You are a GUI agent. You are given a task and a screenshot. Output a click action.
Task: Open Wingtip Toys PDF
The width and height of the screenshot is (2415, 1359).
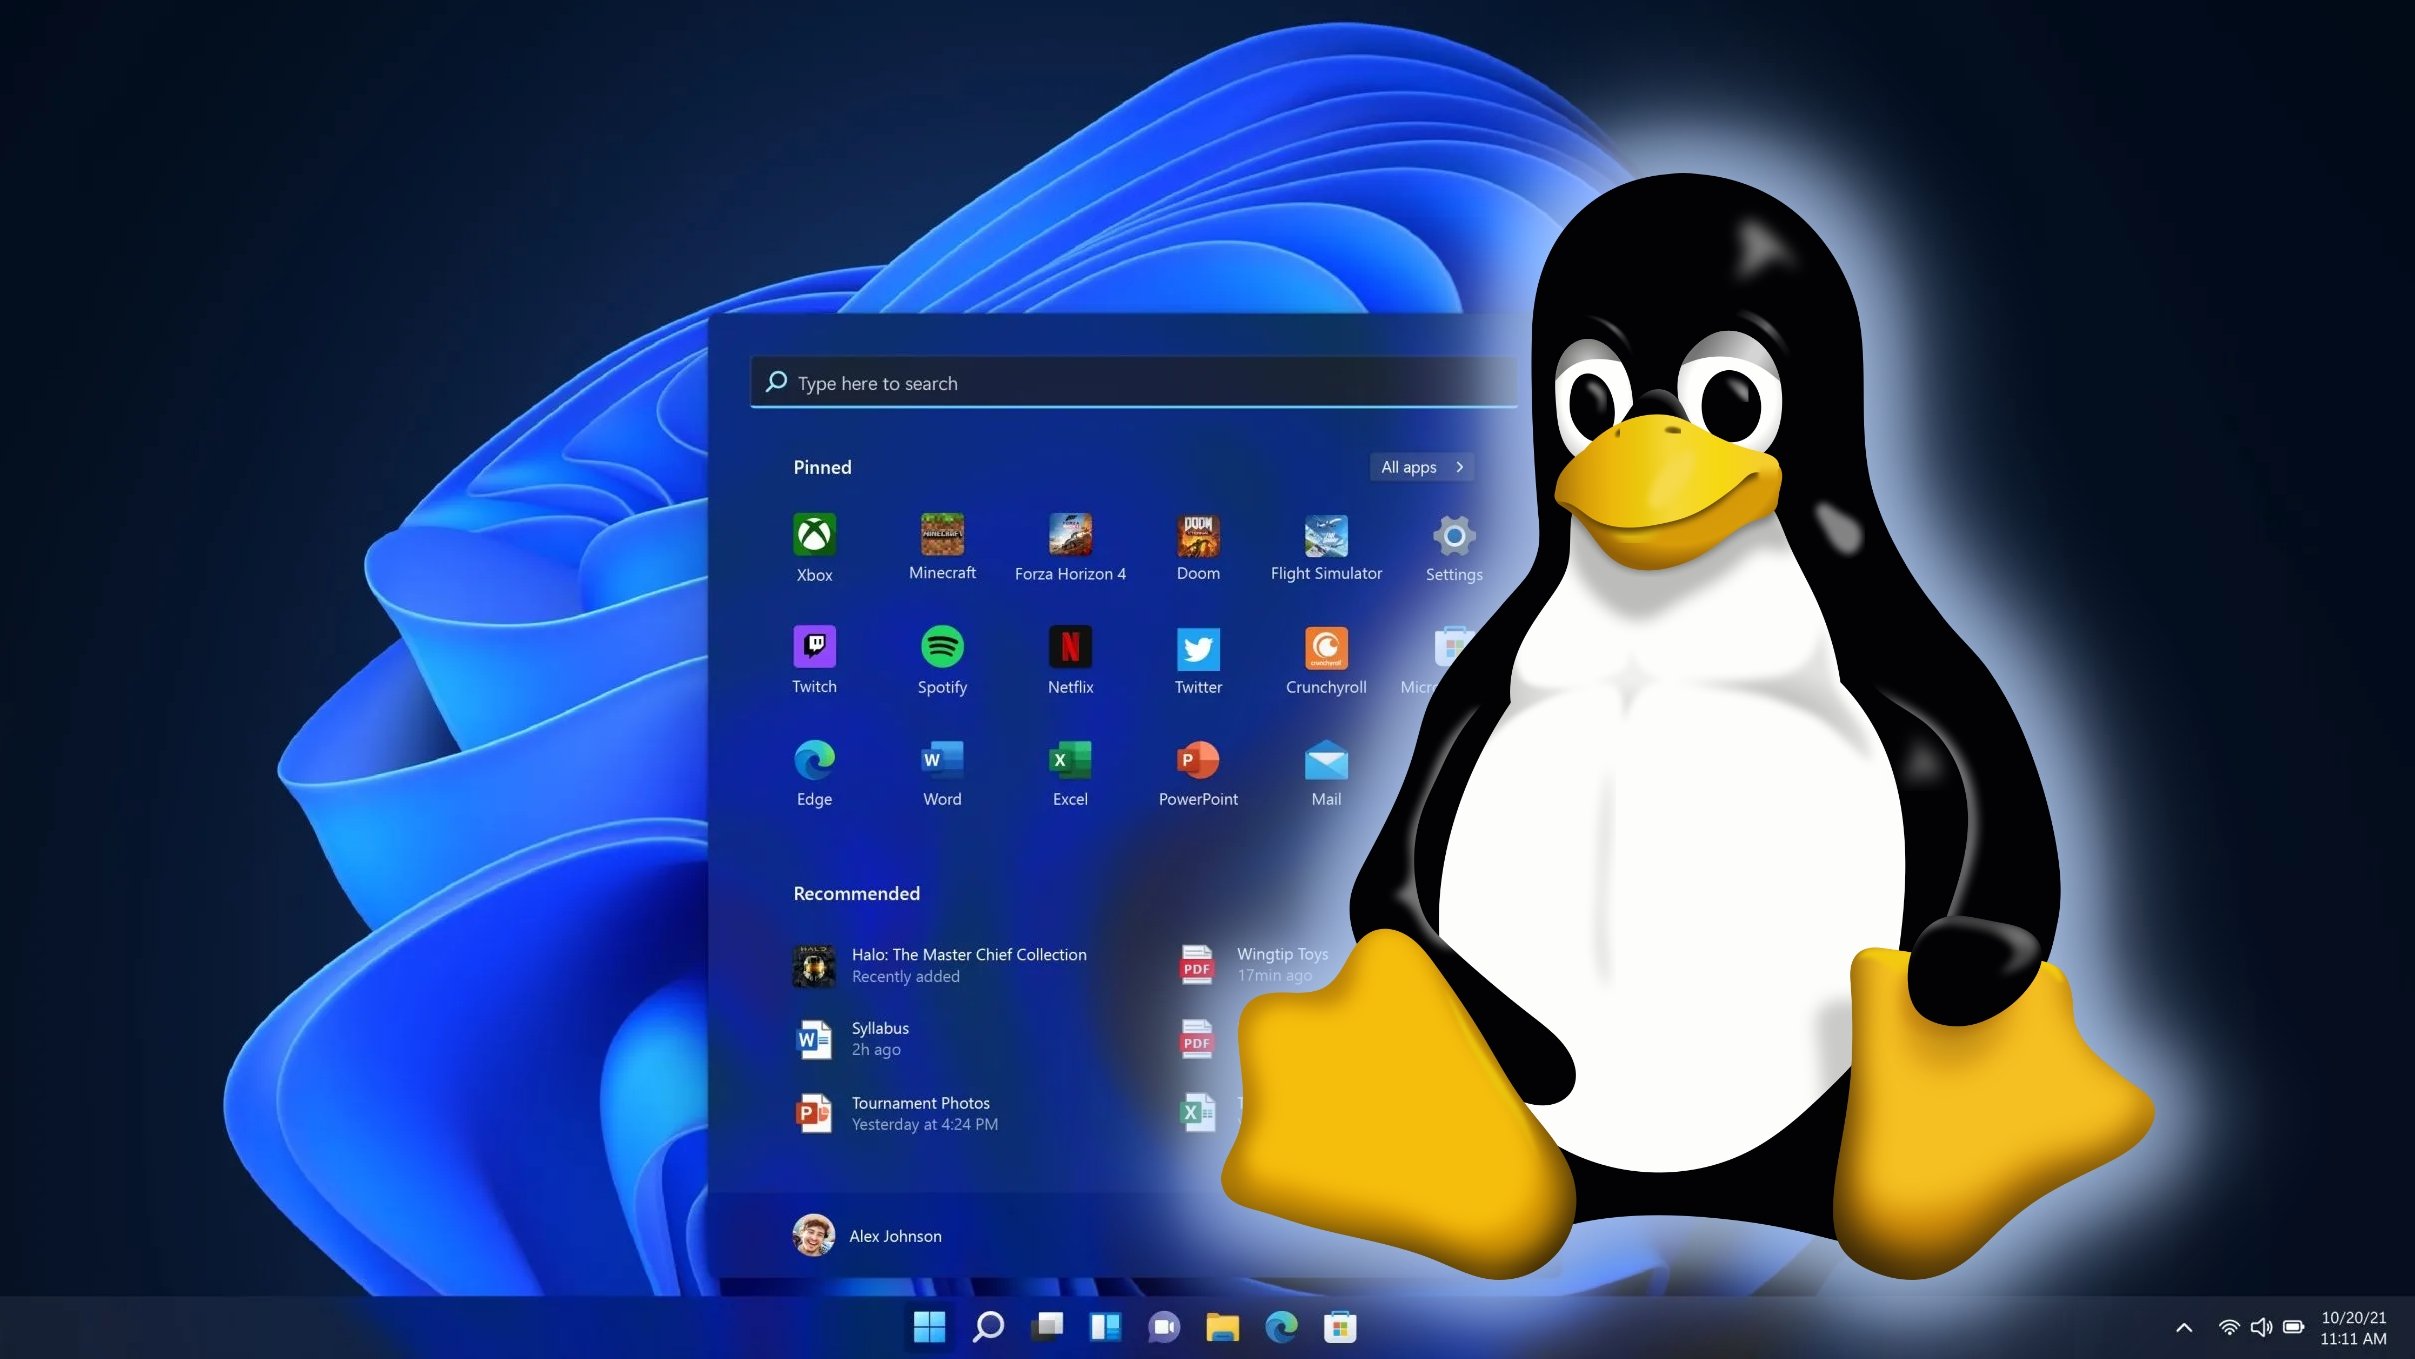(1255, 965)
